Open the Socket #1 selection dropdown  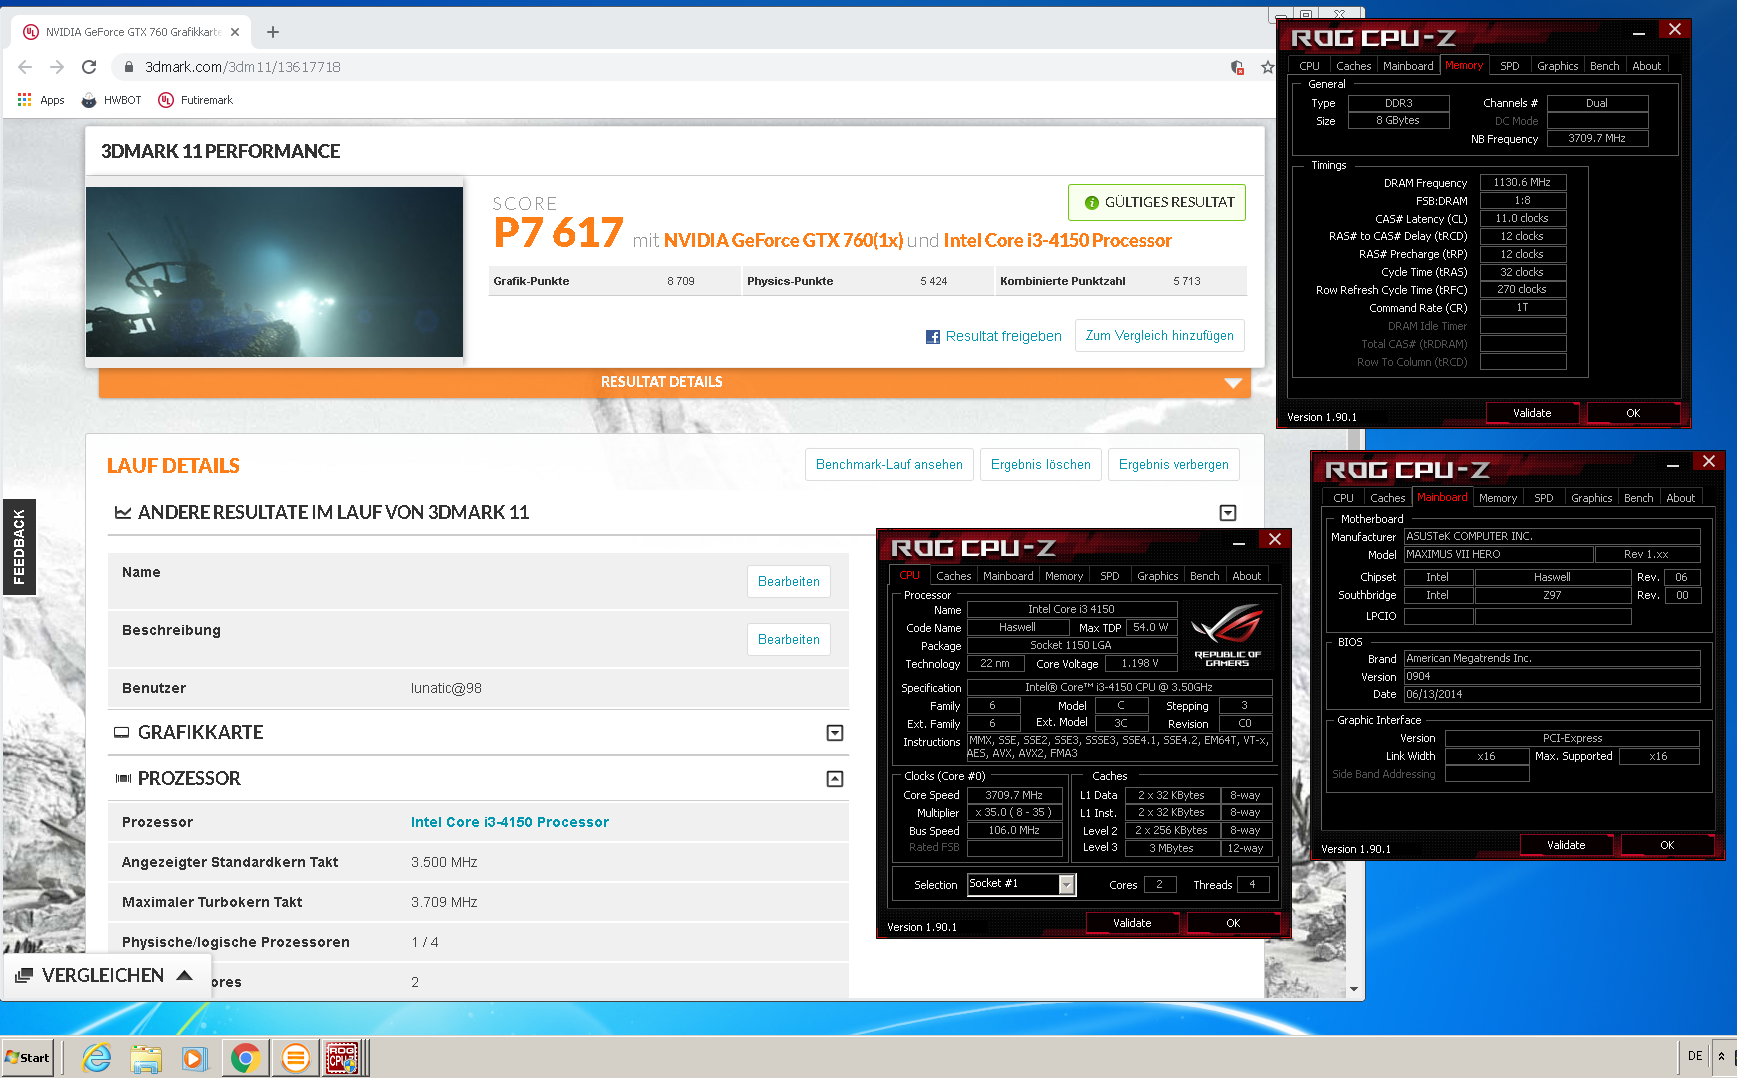point(1066,885)
